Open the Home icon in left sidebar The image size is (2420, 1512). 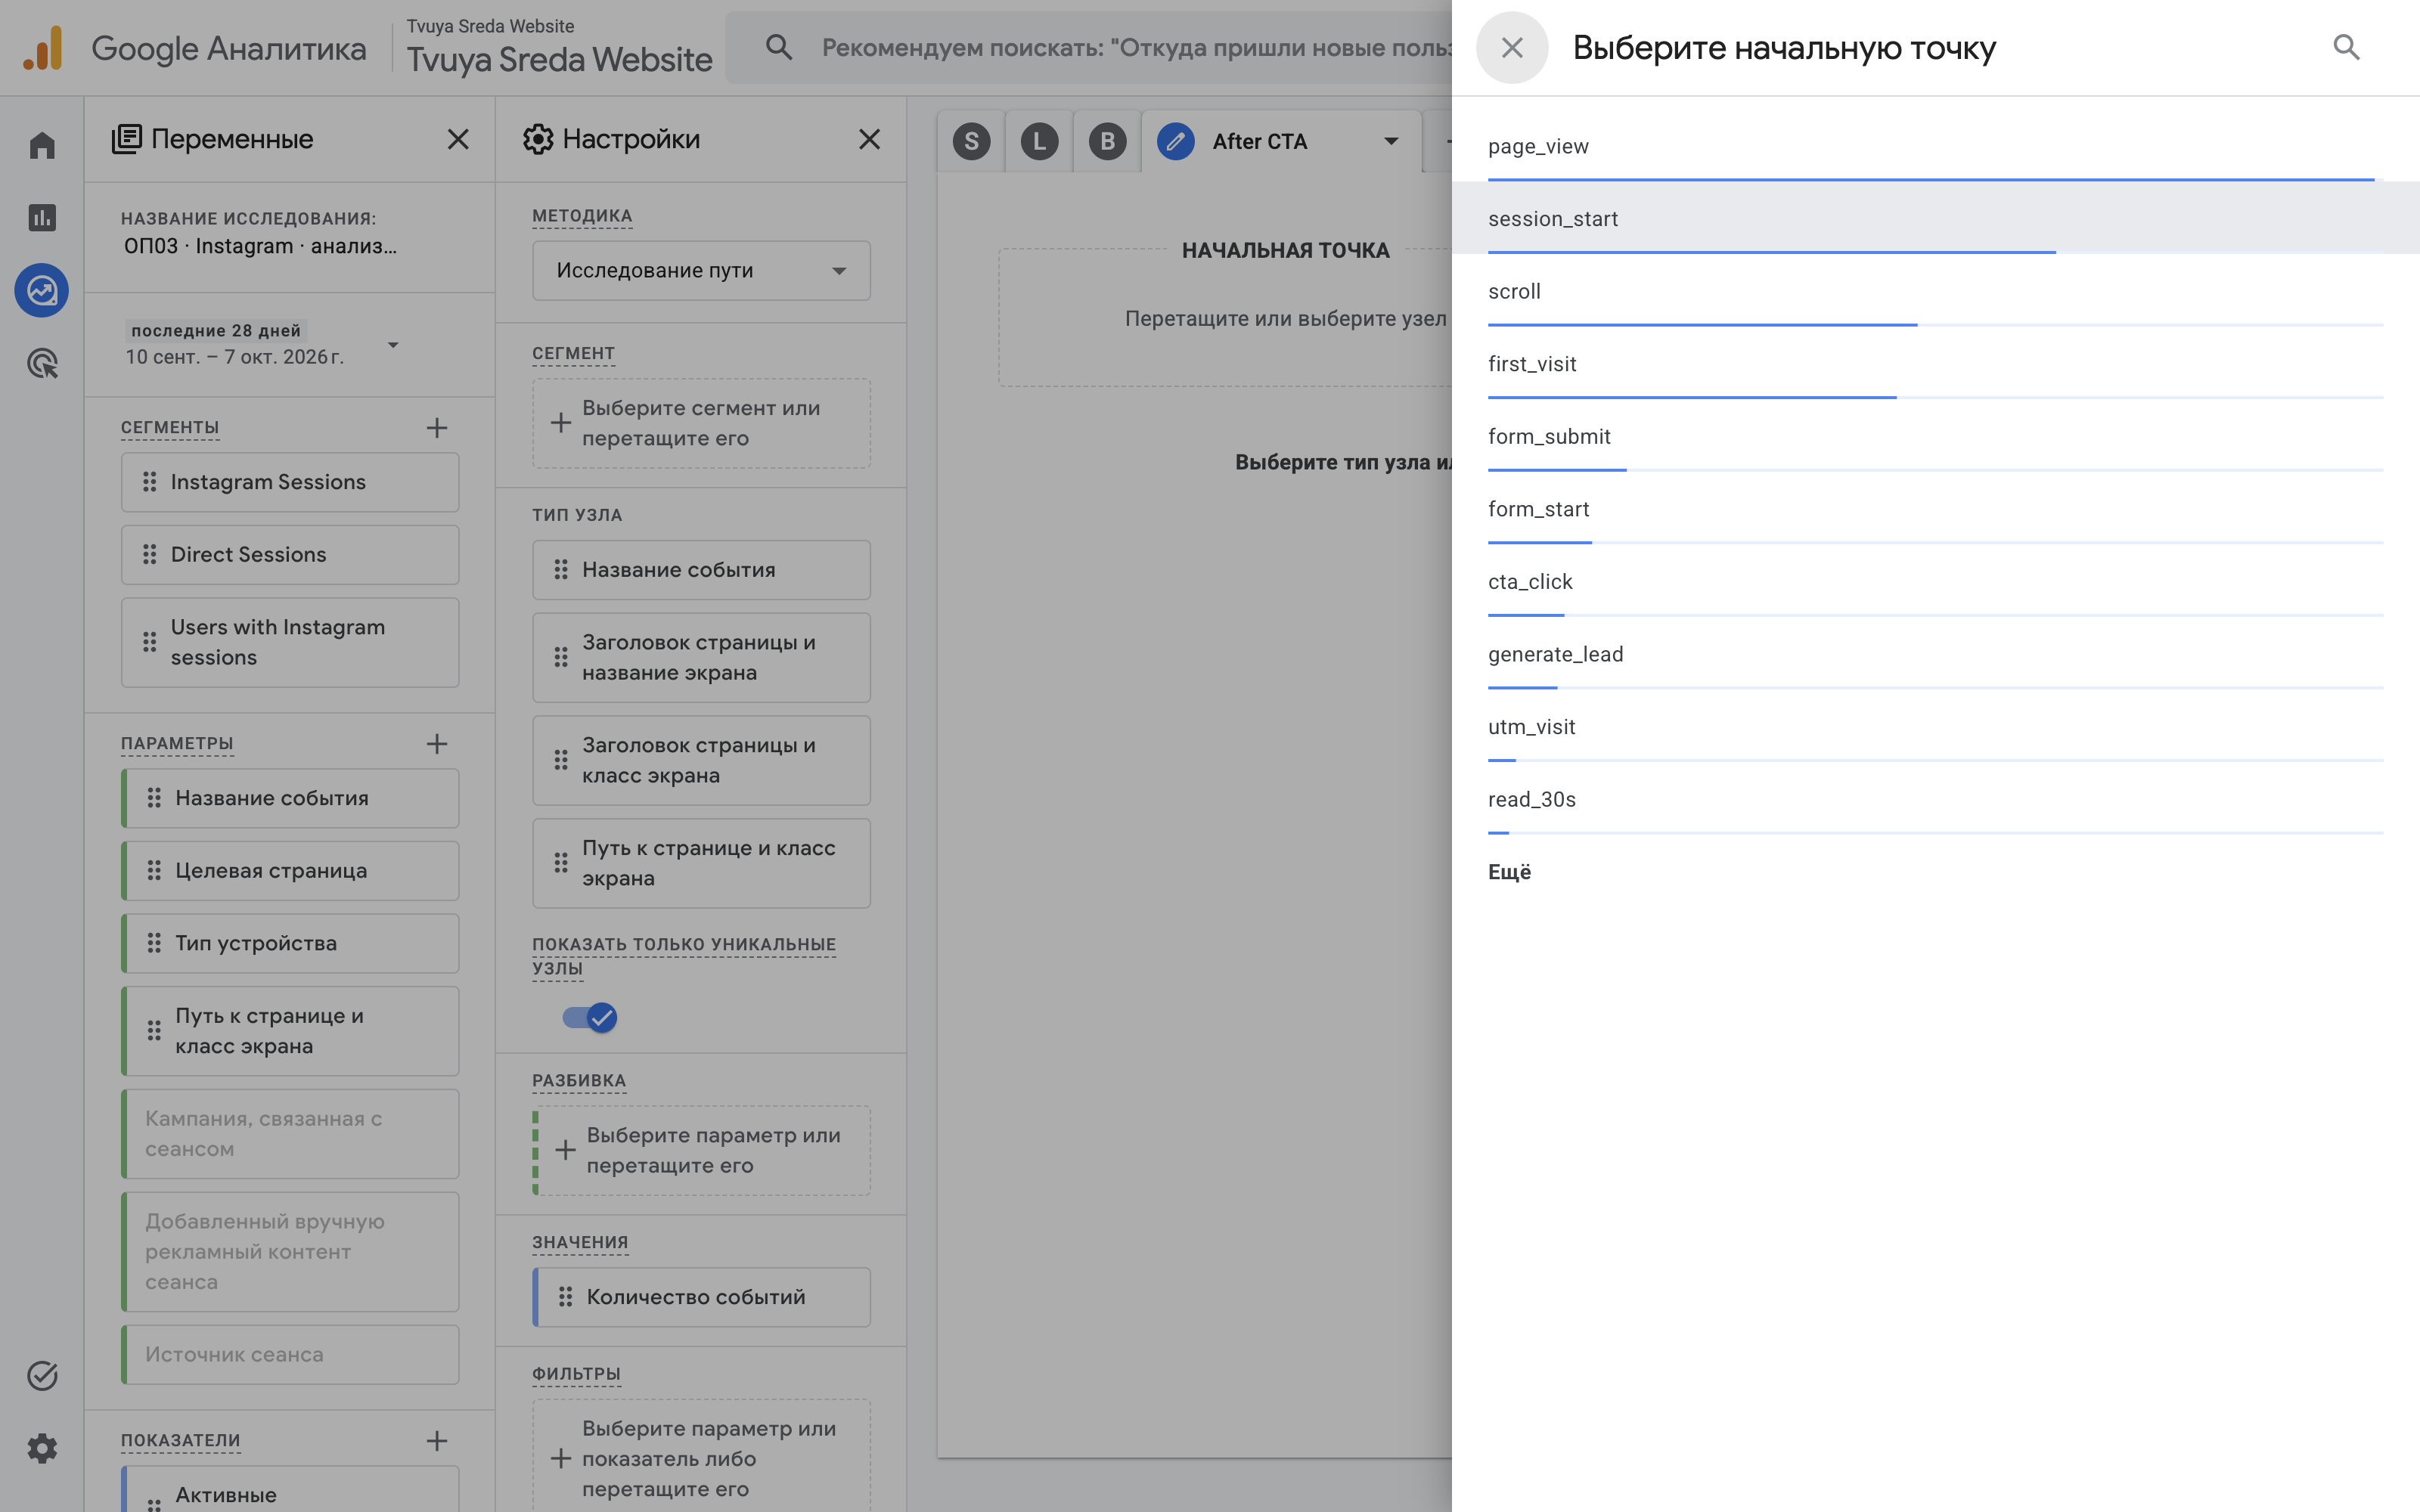point(42,145)
